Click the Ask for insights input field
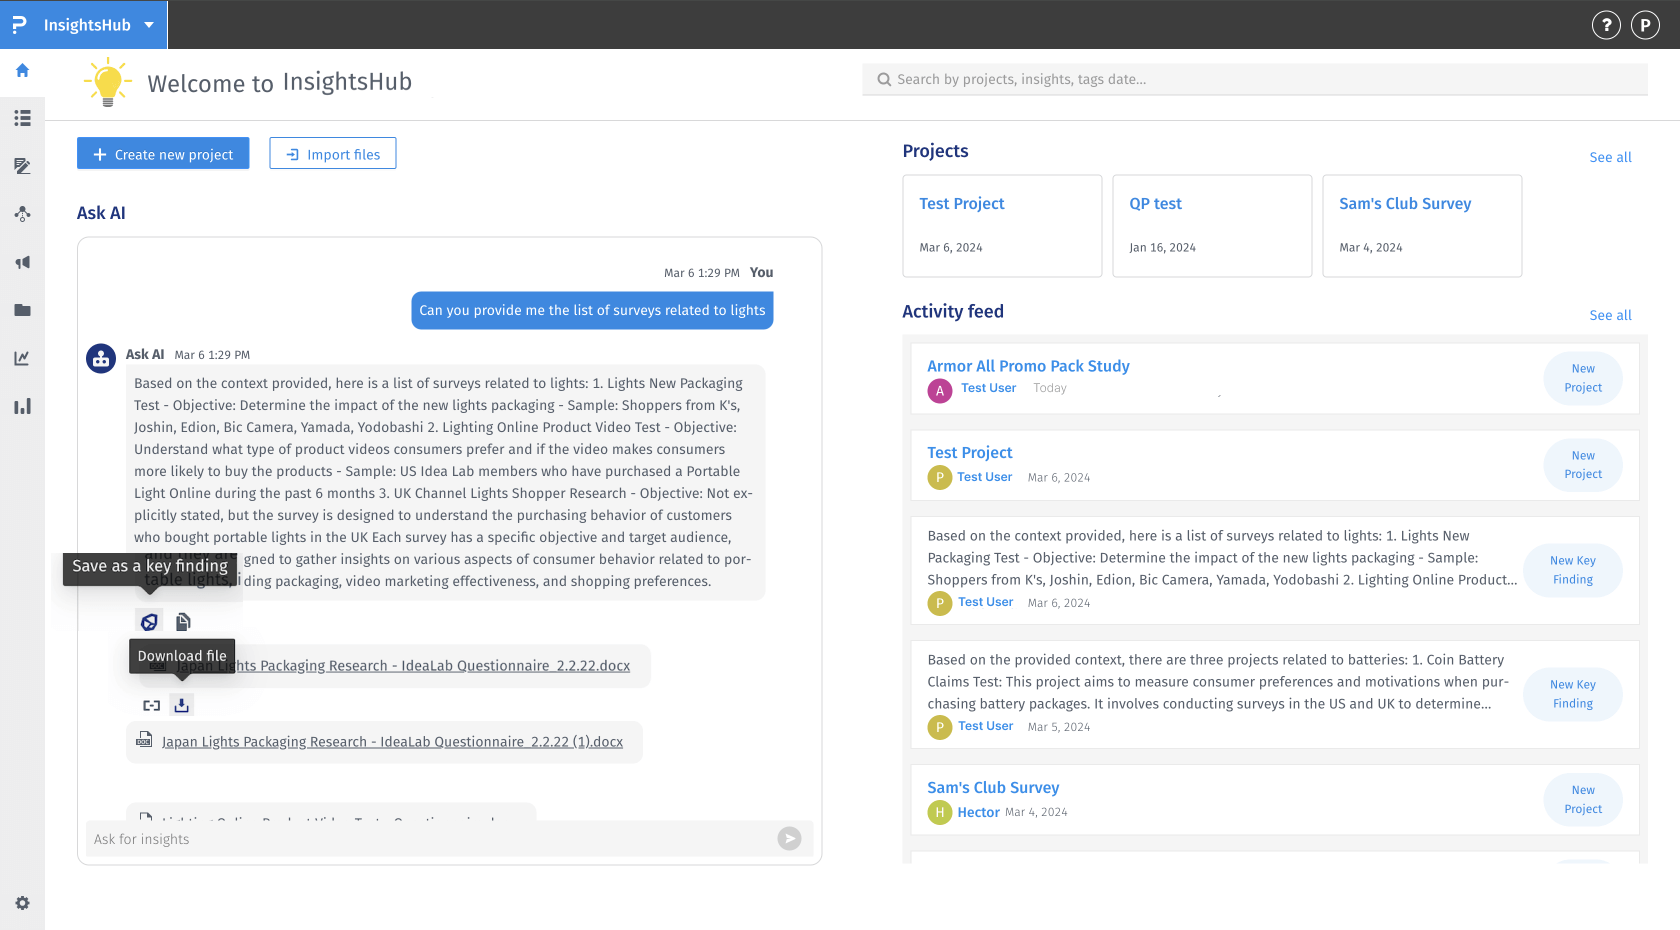 (430, 839)
